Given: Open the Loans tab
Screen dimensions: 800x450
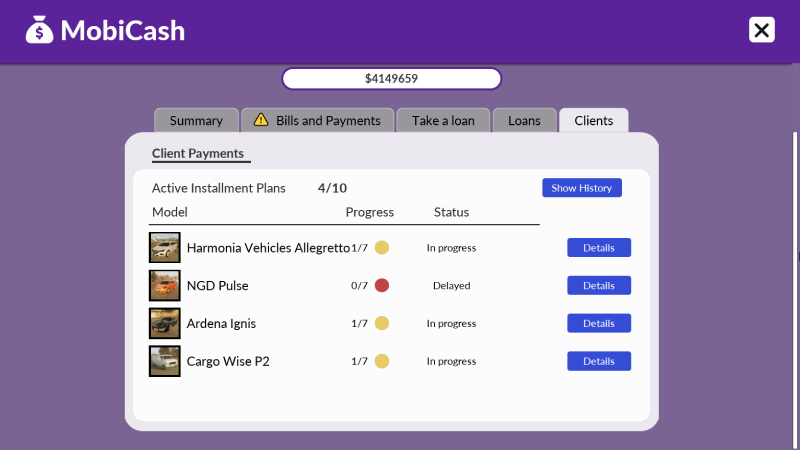Looking at the screenshot, I should click(x=524, y=120).
